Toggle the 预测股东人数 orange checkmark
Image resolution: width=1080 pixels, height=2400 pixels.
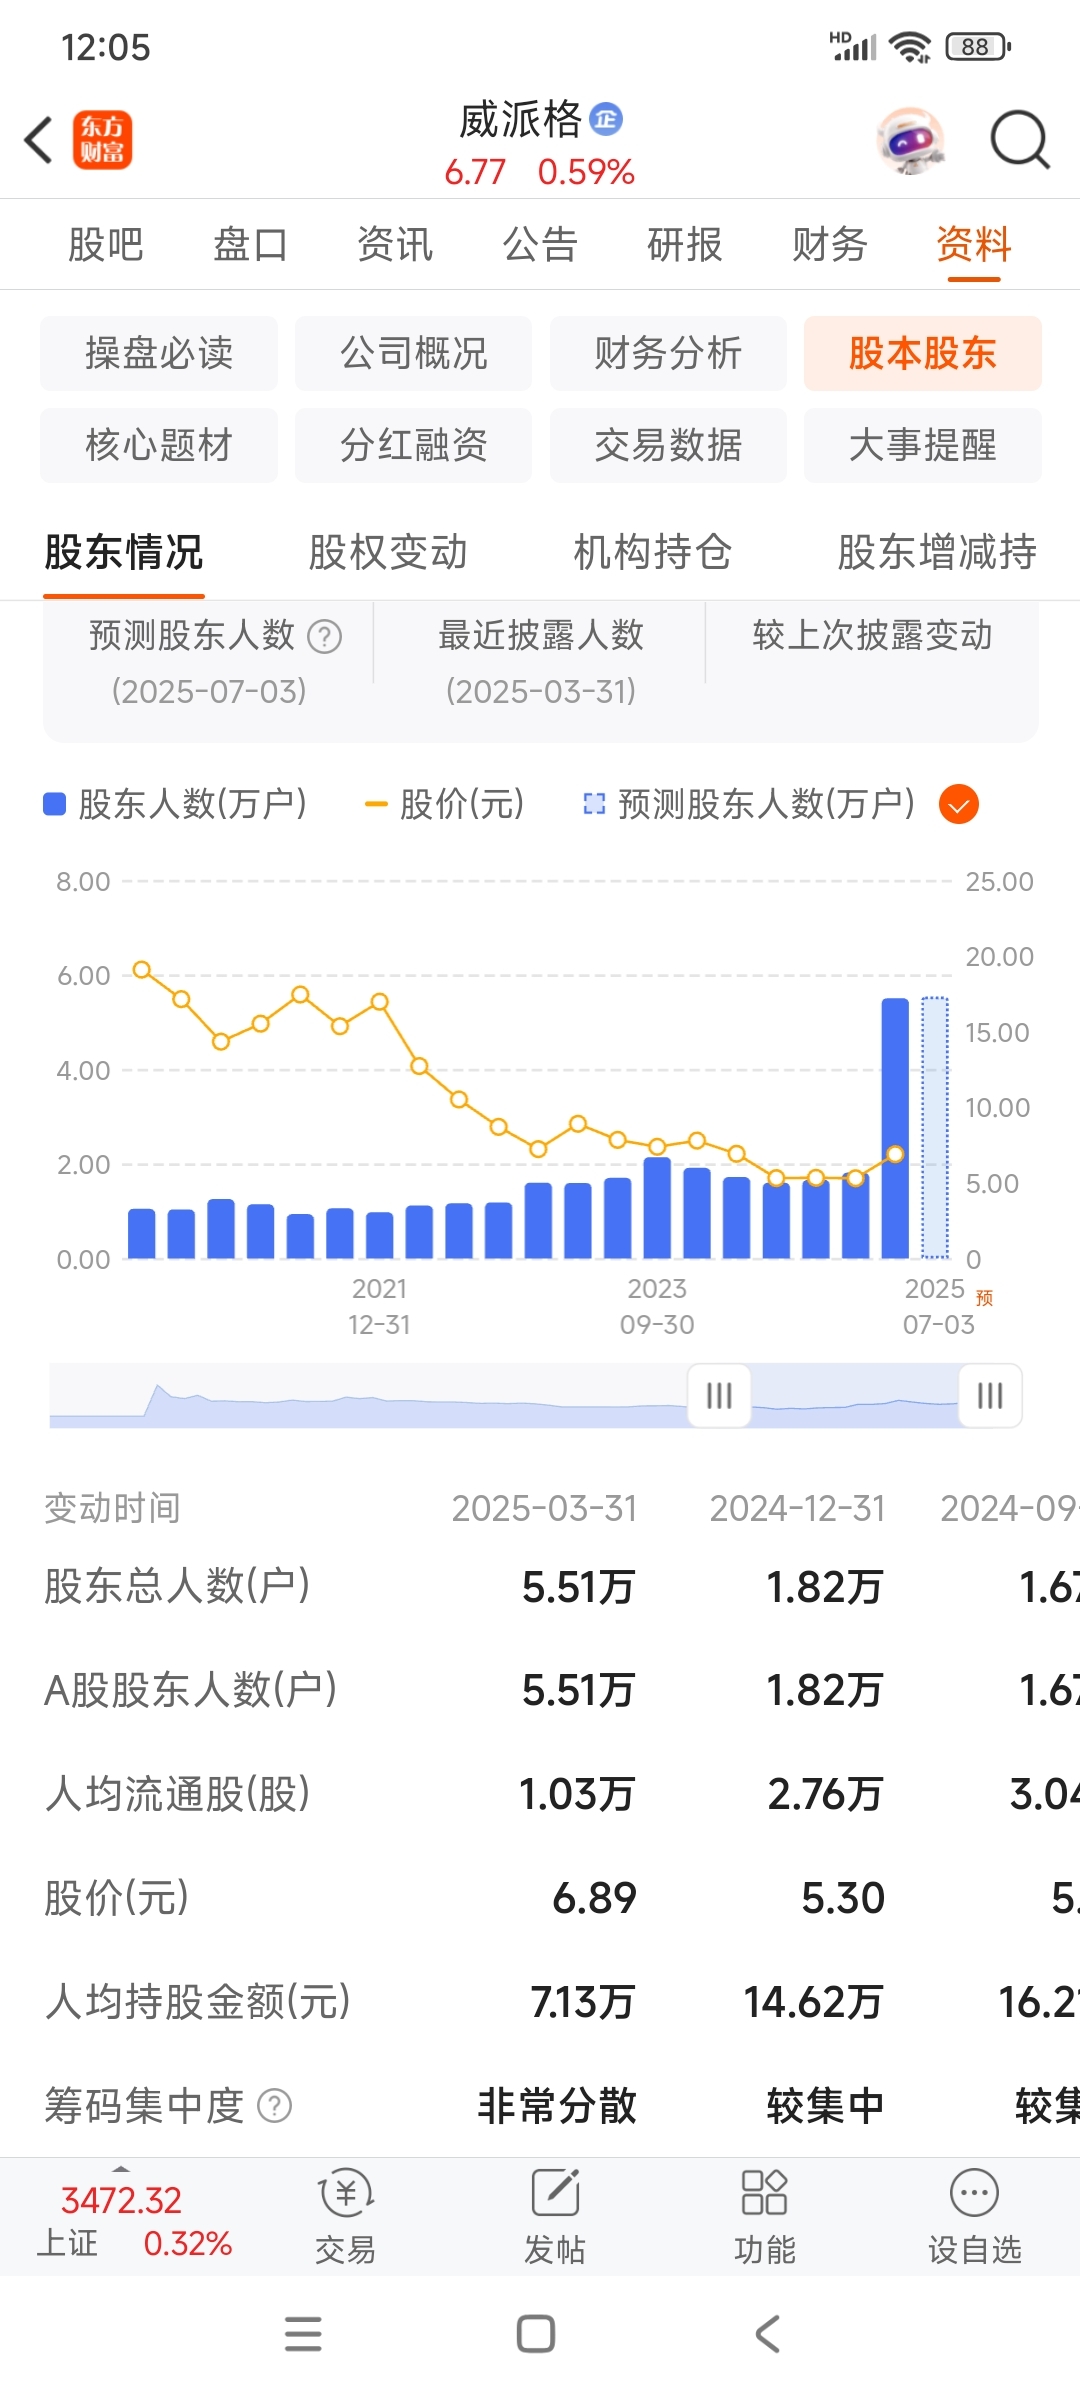959,804
